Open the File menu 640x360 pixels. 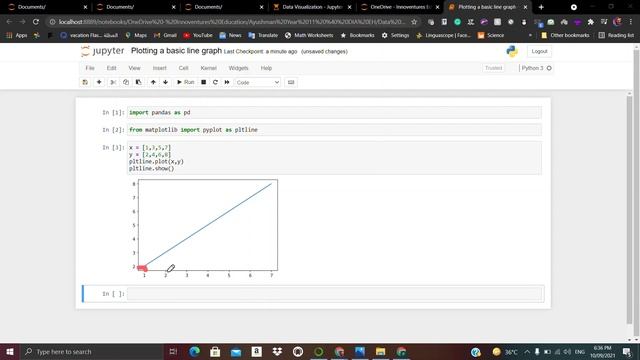[90, 68]
